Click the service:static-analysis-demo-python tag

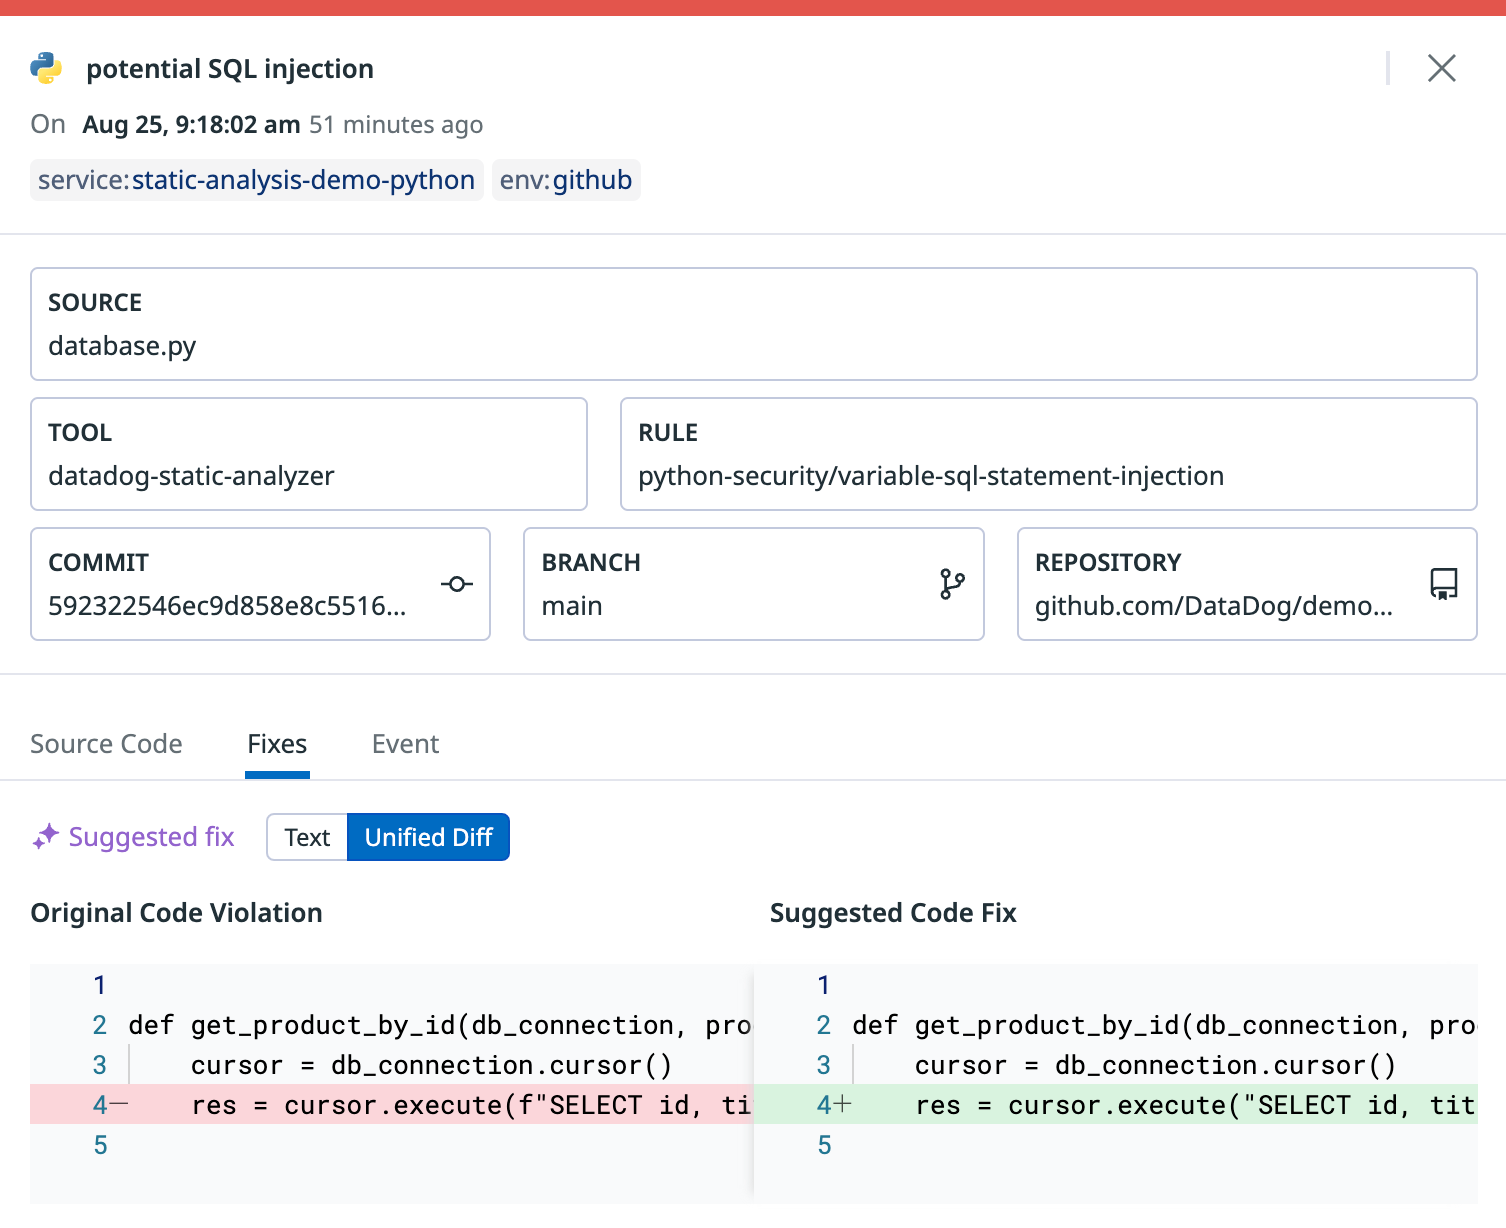tap(256, 180)
